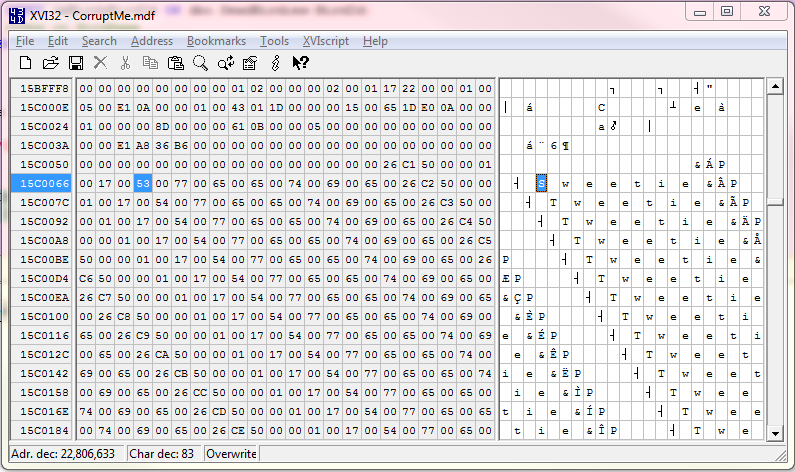Open the XVIscript menu
The image size is (795, 472).
[x=325, y=41]
